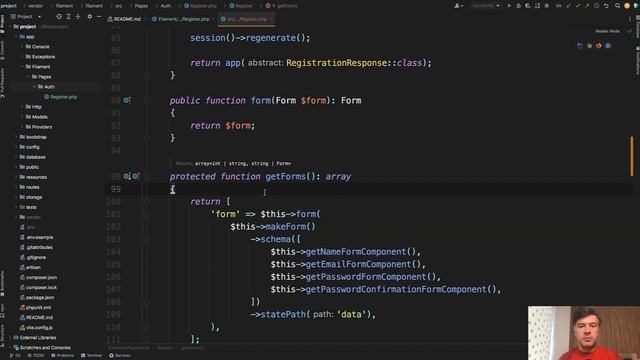The height and width of the screenshot is (360, 640).
Task: Toggle Reader Mode in the editor
Action: tap(607, 31)
